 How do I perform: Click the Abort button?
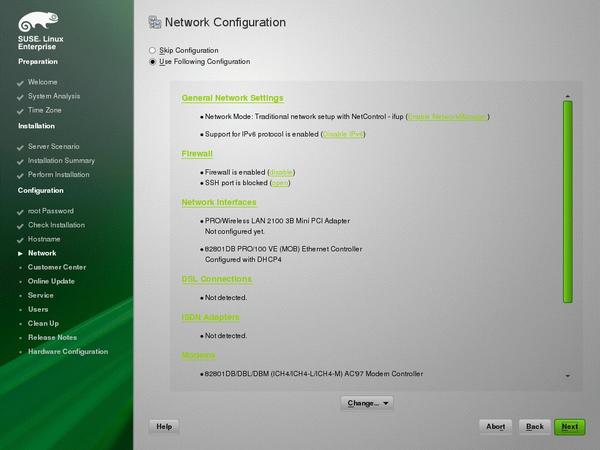point(496,427)
